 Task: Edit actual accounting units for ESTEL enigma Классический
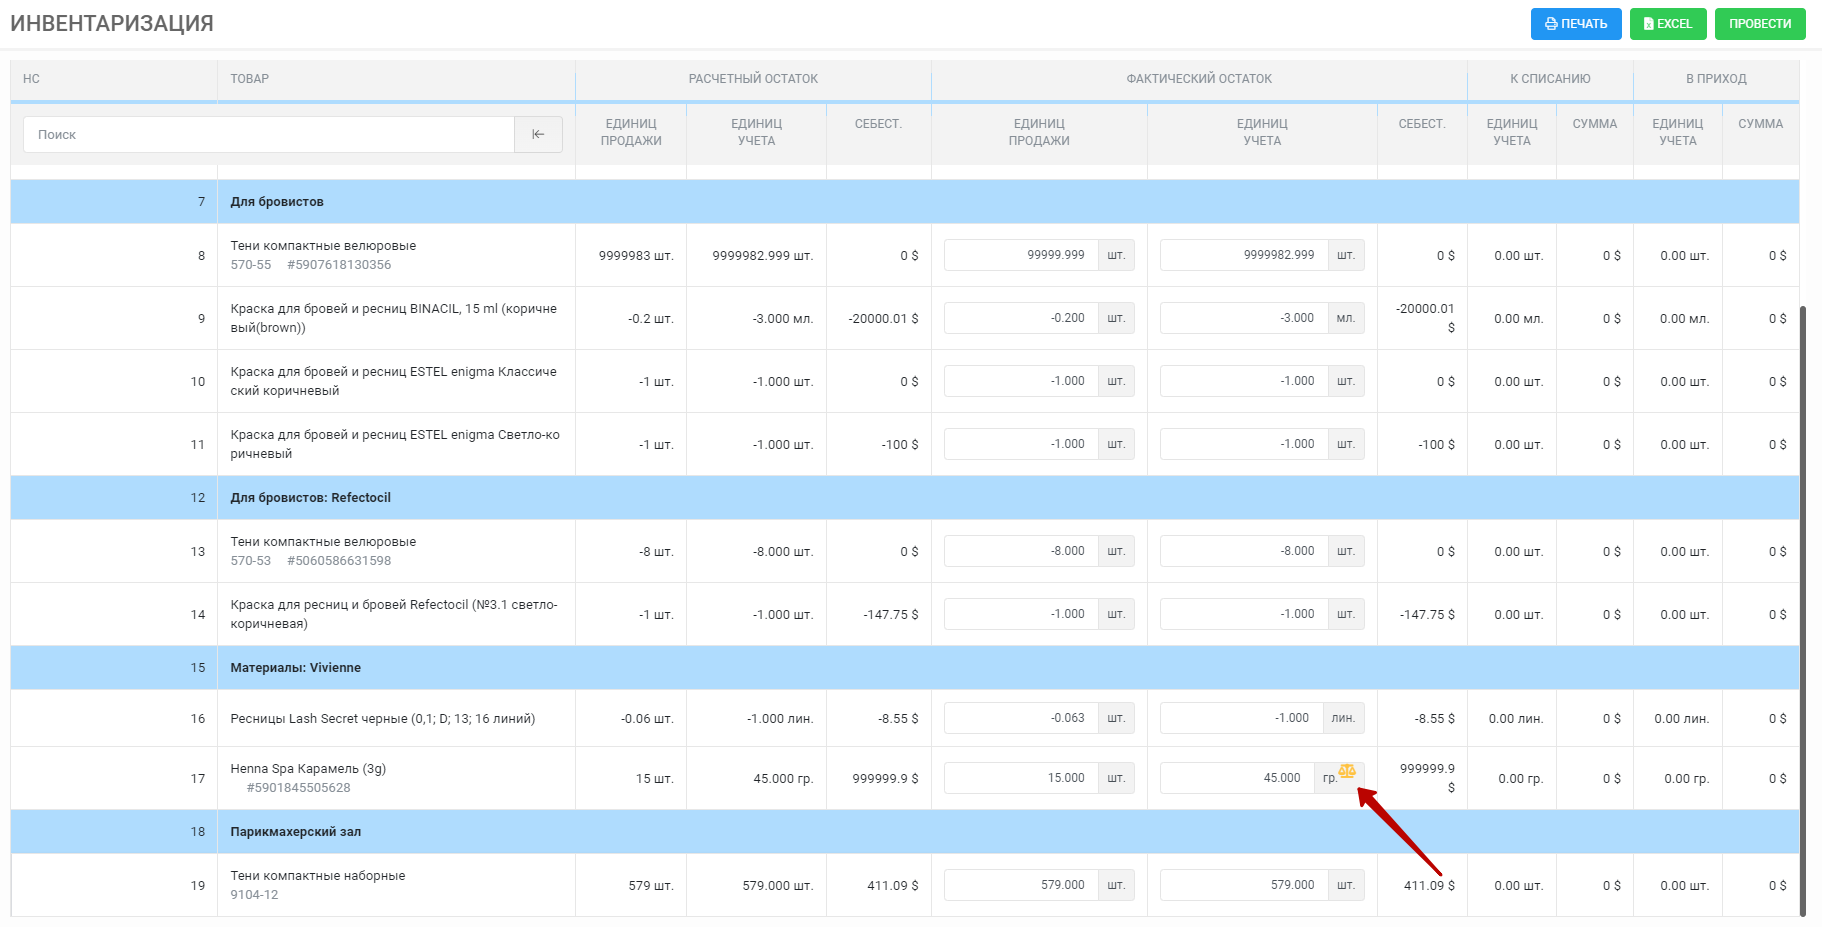pos(1244,381)
